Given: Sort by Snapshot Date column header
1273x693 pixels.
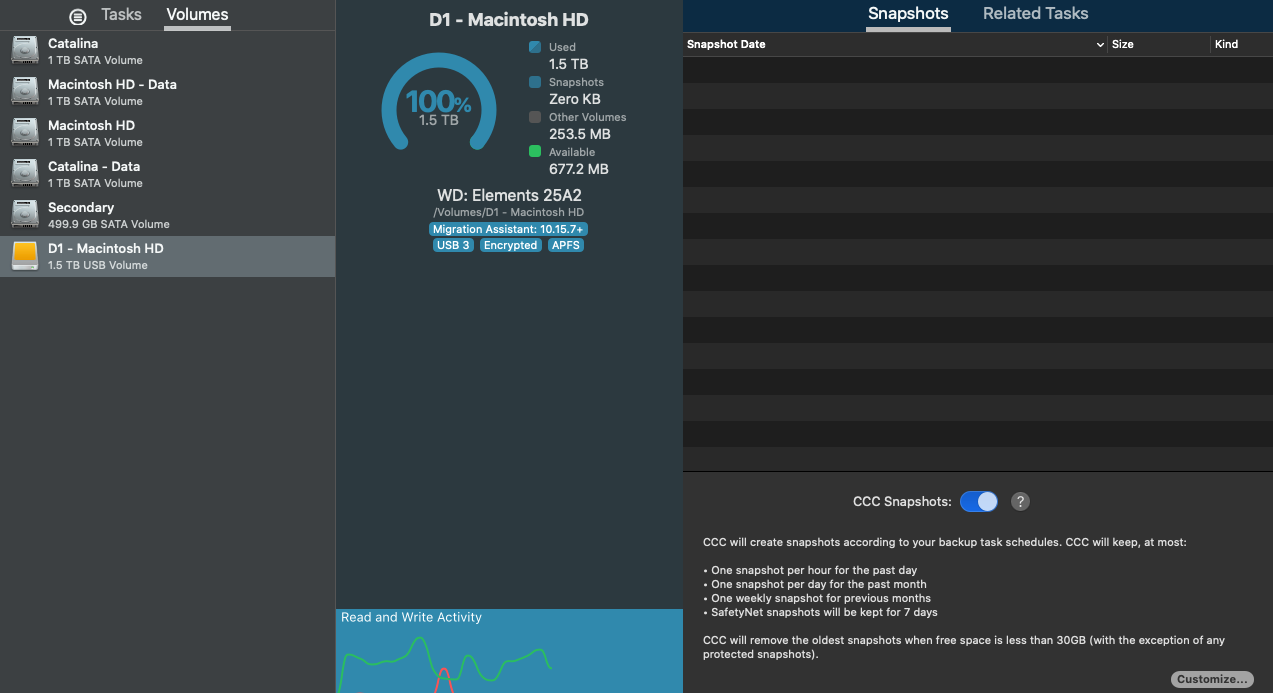Looking at the screenshot, I should click(896, 44).
